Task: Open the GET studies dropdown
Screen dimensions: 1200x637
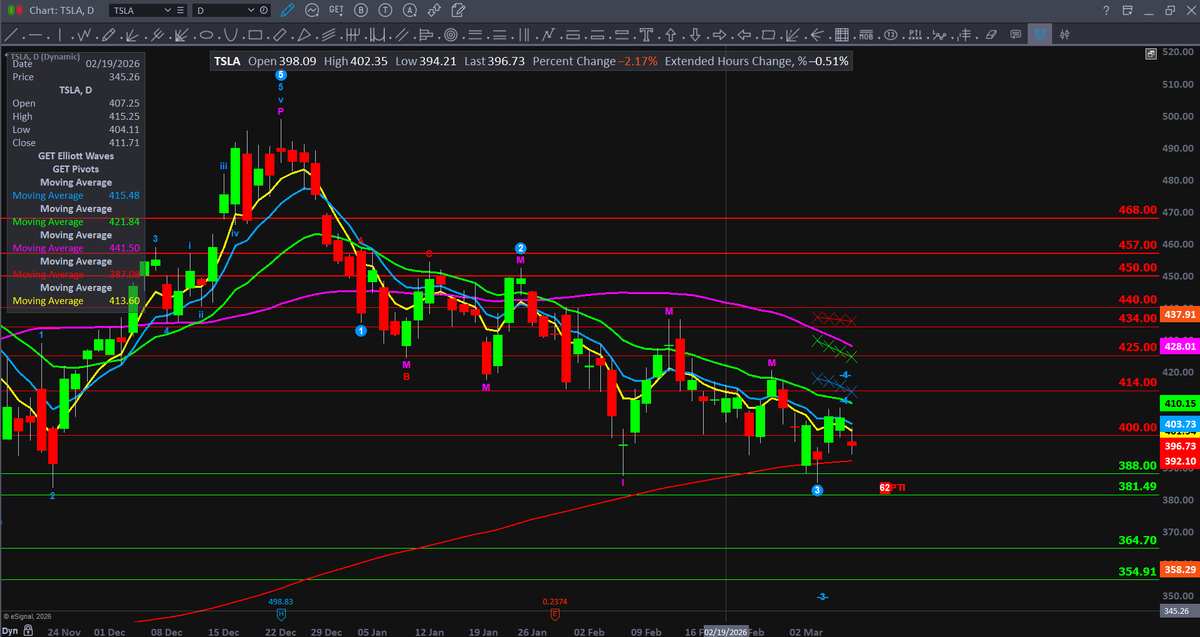Action: (x=336, y=10)
